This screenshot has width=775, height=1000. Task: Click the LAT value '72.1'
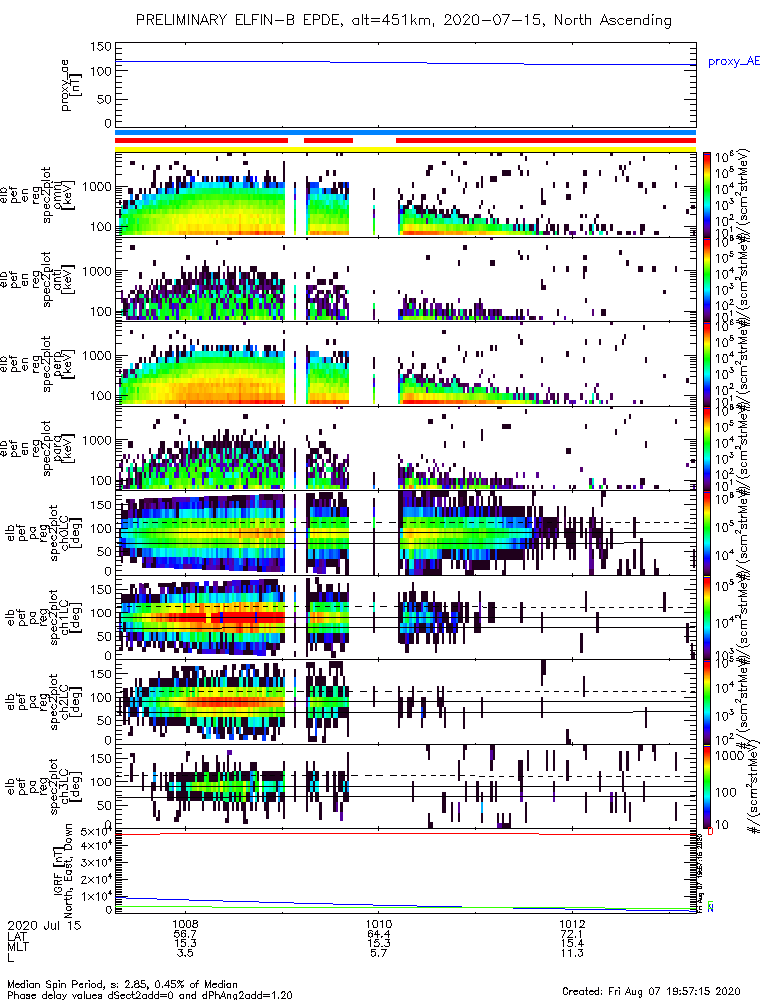pyautogui.click(x=572, y=933)
